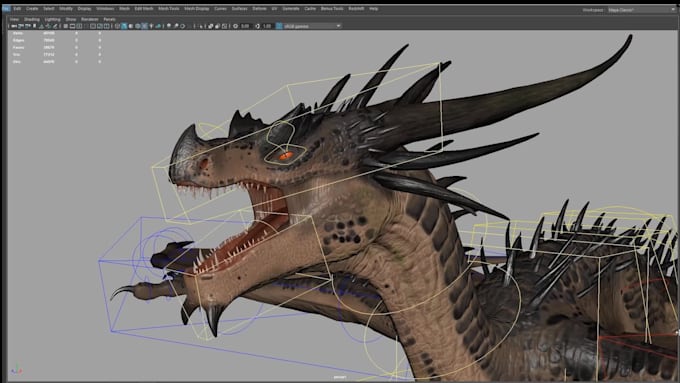Open the Edit Mesh menu
This screenshot has width=680, height=383.
coord(144,9)
